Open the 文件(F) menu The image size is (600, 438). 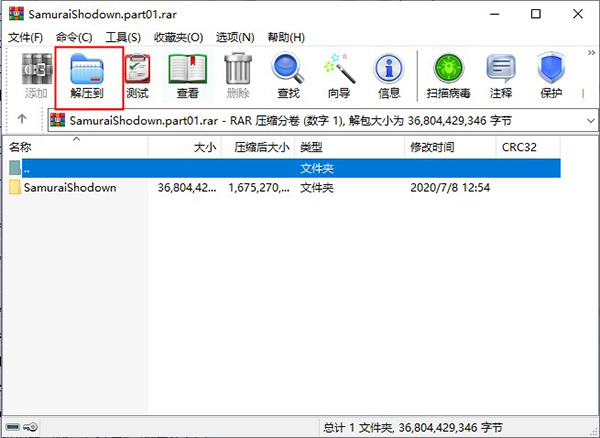[x=26, y=37]
